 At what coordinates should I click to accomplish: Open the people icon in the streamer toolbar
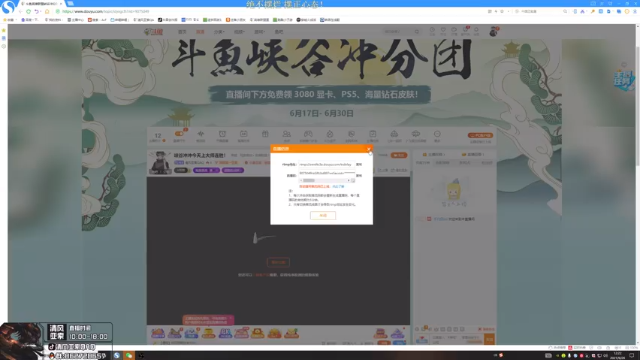pyautogui.click(x=287, y=134)
